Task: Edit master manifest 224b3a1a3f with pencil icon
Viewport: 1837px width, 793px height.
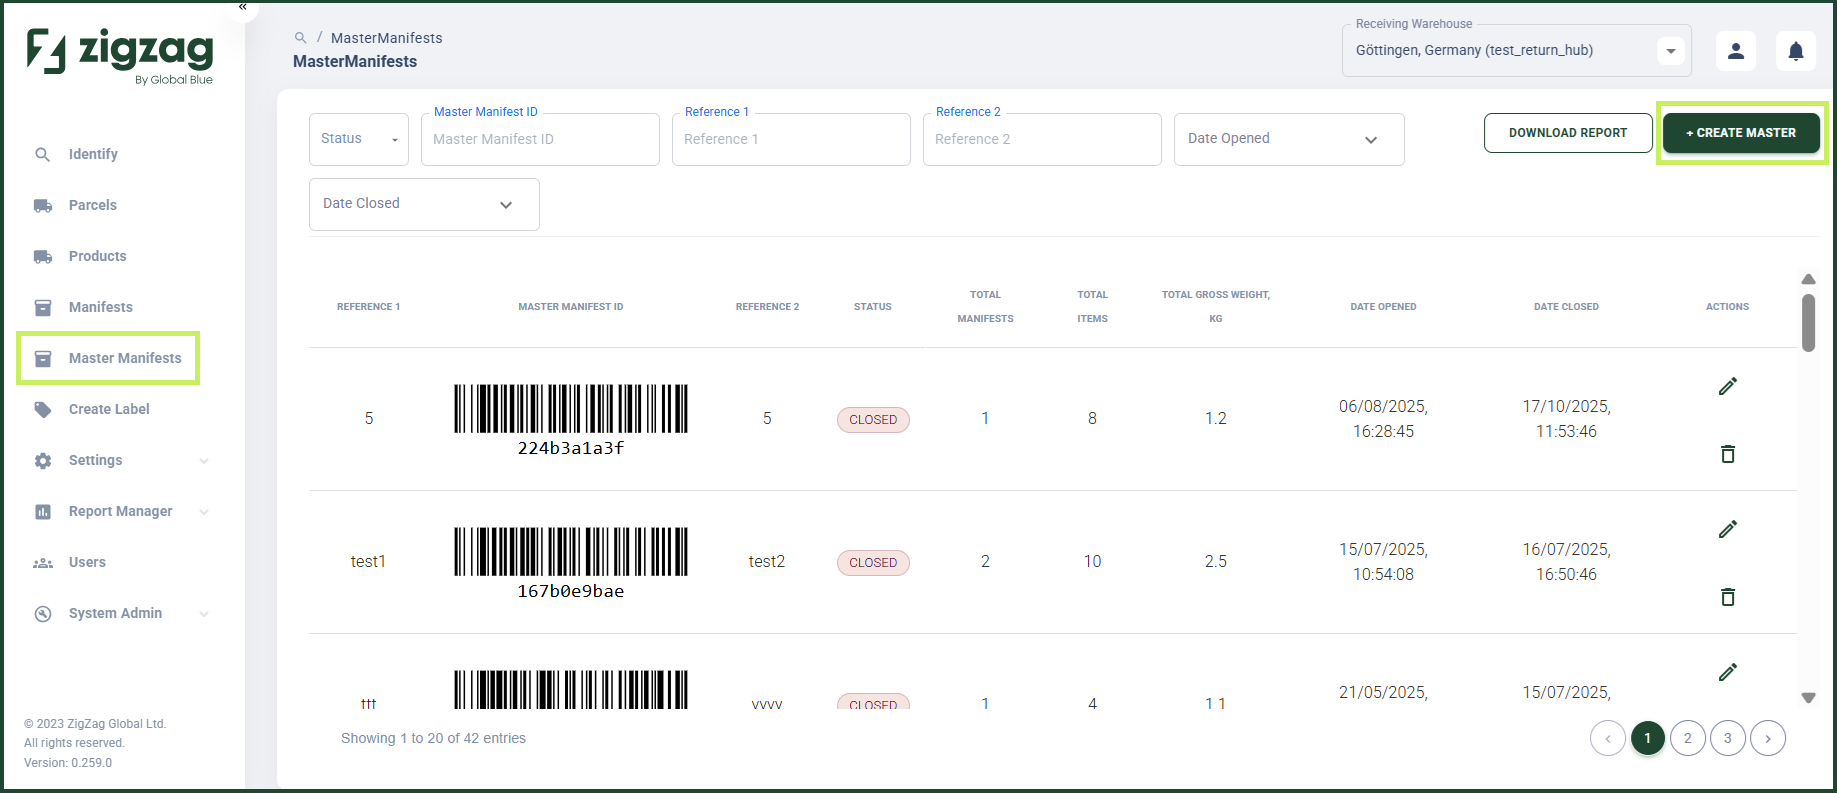Action: click(1728, 386)
